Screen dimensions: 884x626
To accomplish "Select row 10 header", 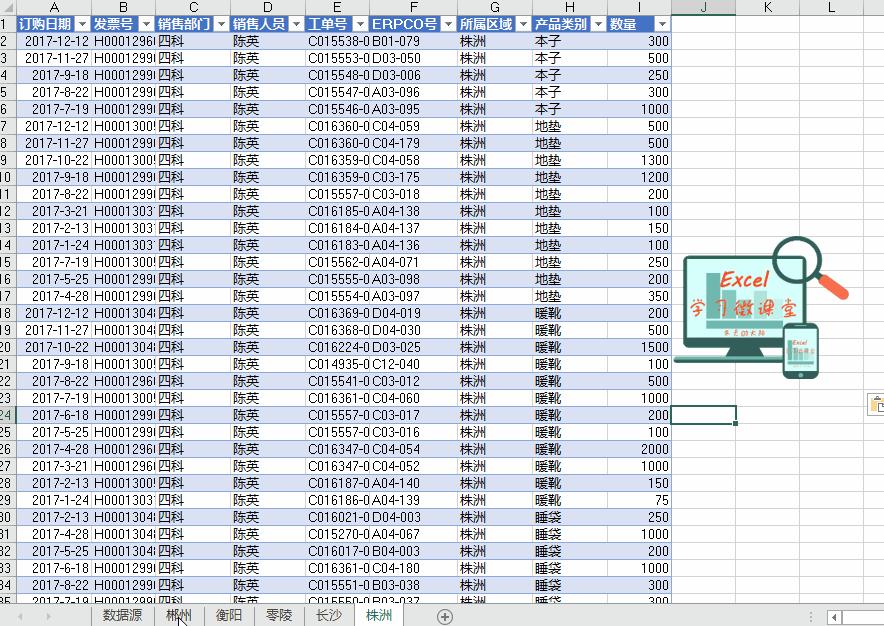I will tap(7, 177).
